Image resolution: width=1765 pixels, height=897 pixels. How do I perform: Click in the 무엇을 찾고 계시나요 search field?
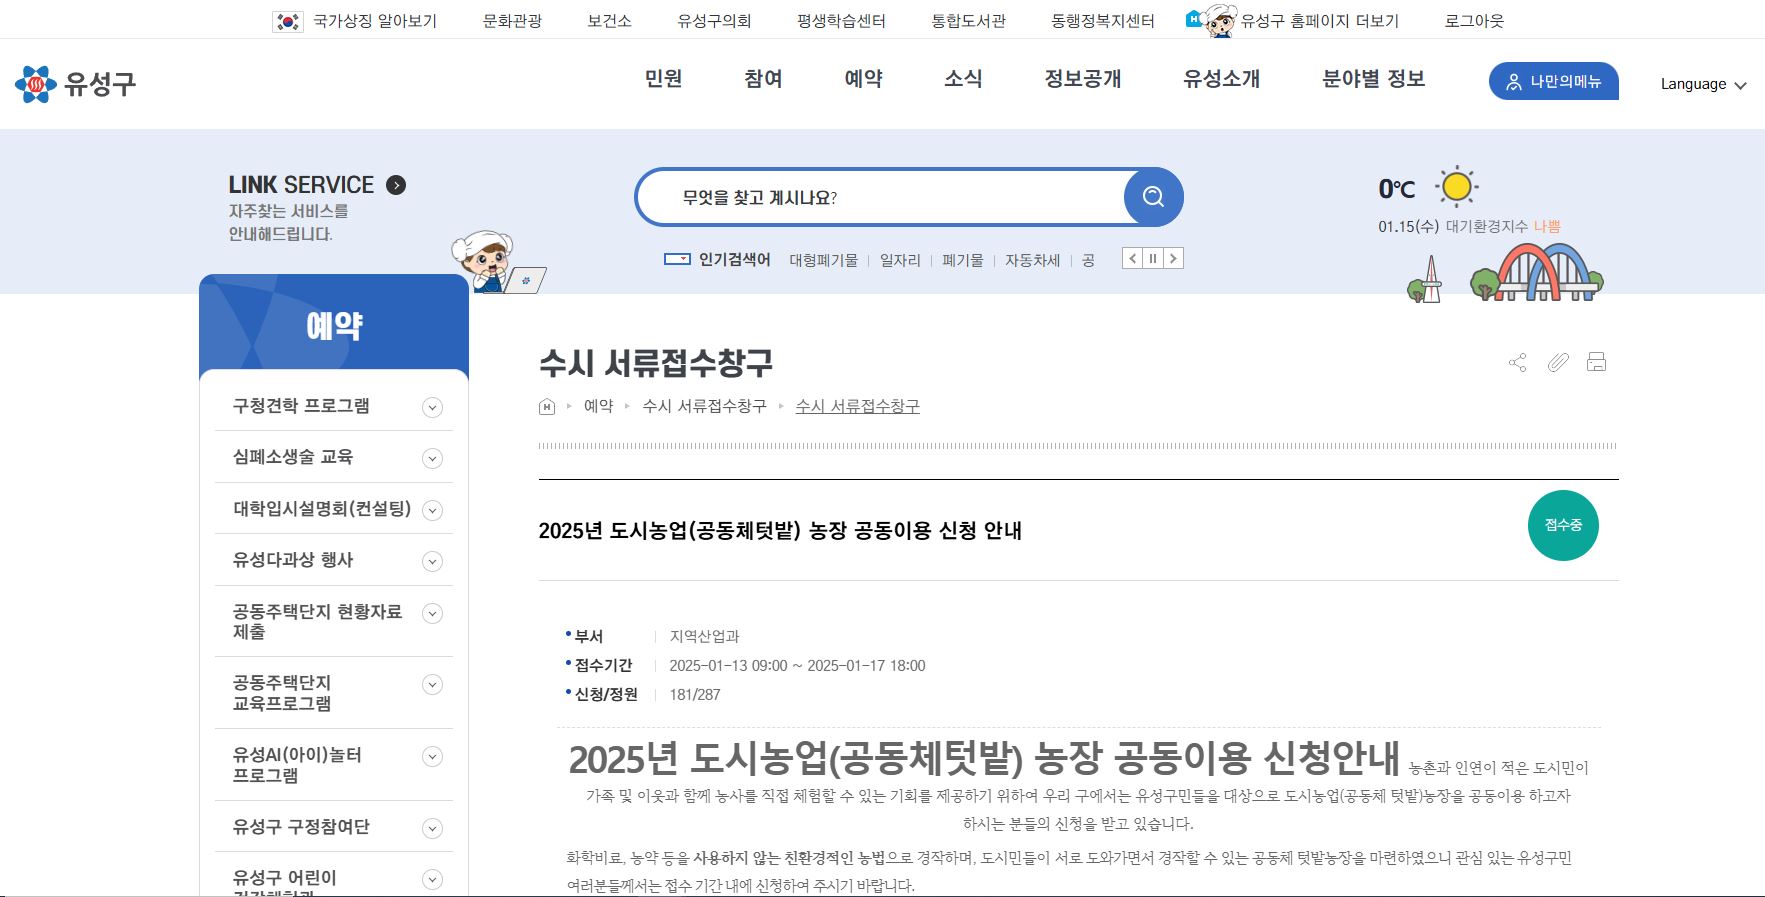[880, 197]
